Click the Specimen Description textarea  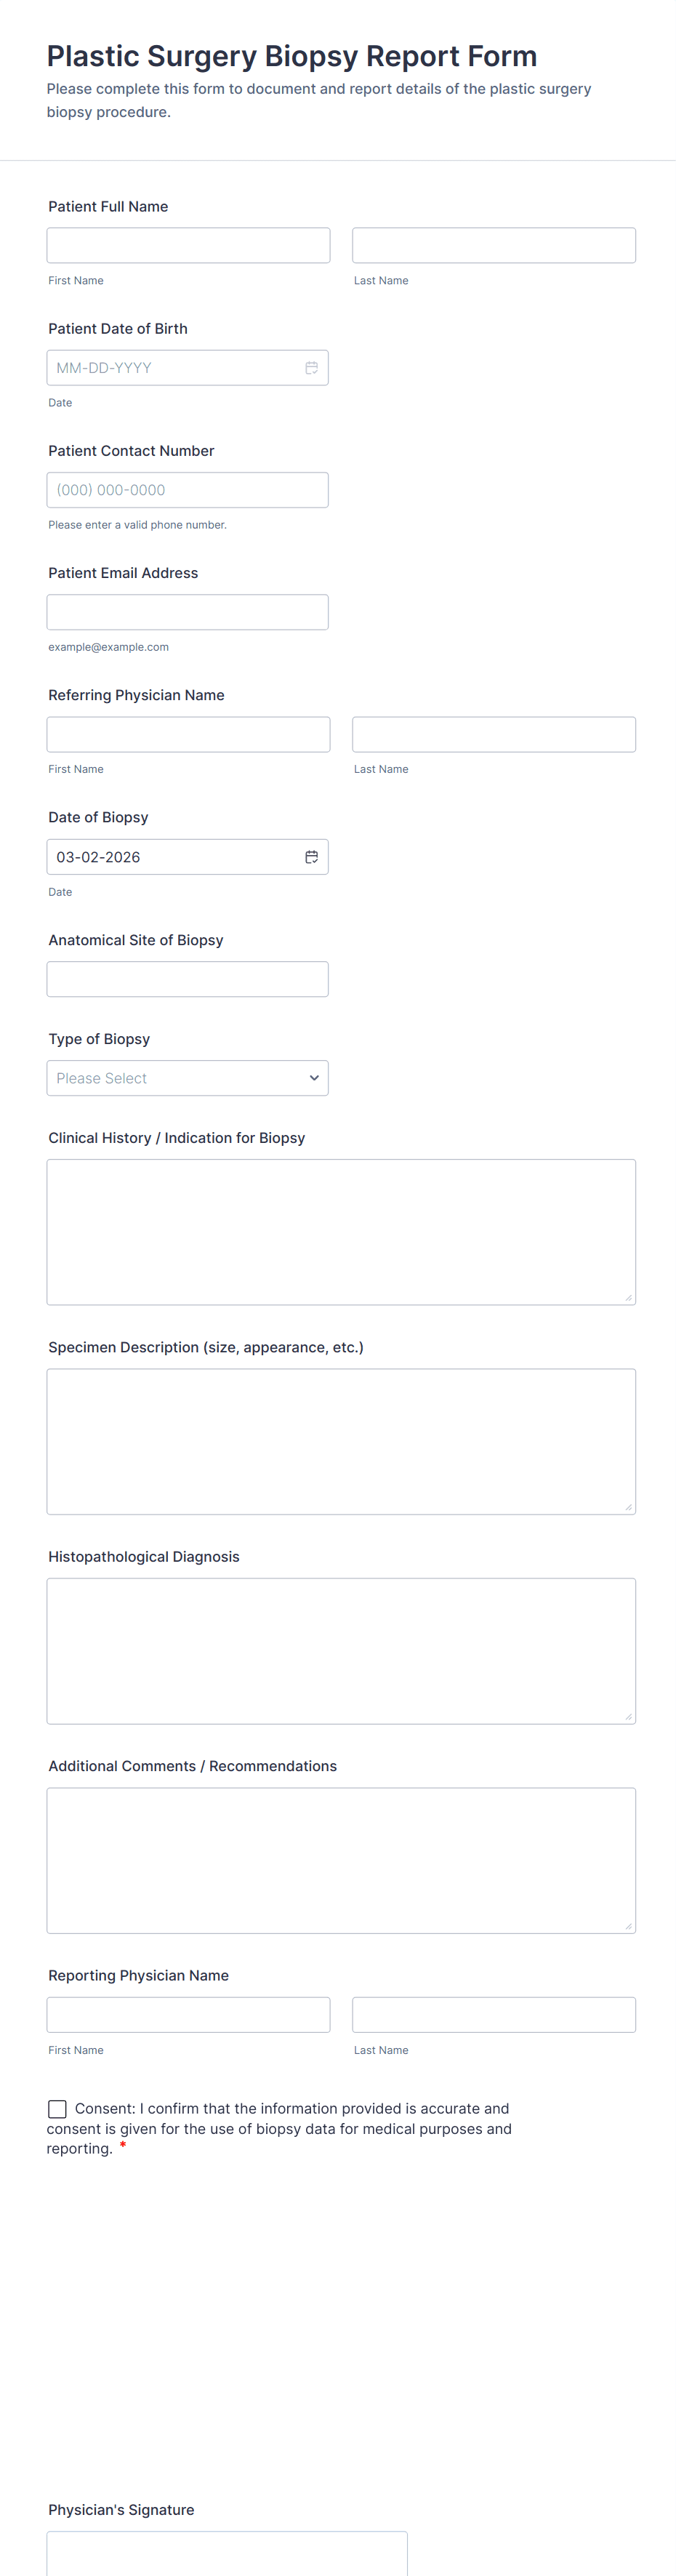341,1441
